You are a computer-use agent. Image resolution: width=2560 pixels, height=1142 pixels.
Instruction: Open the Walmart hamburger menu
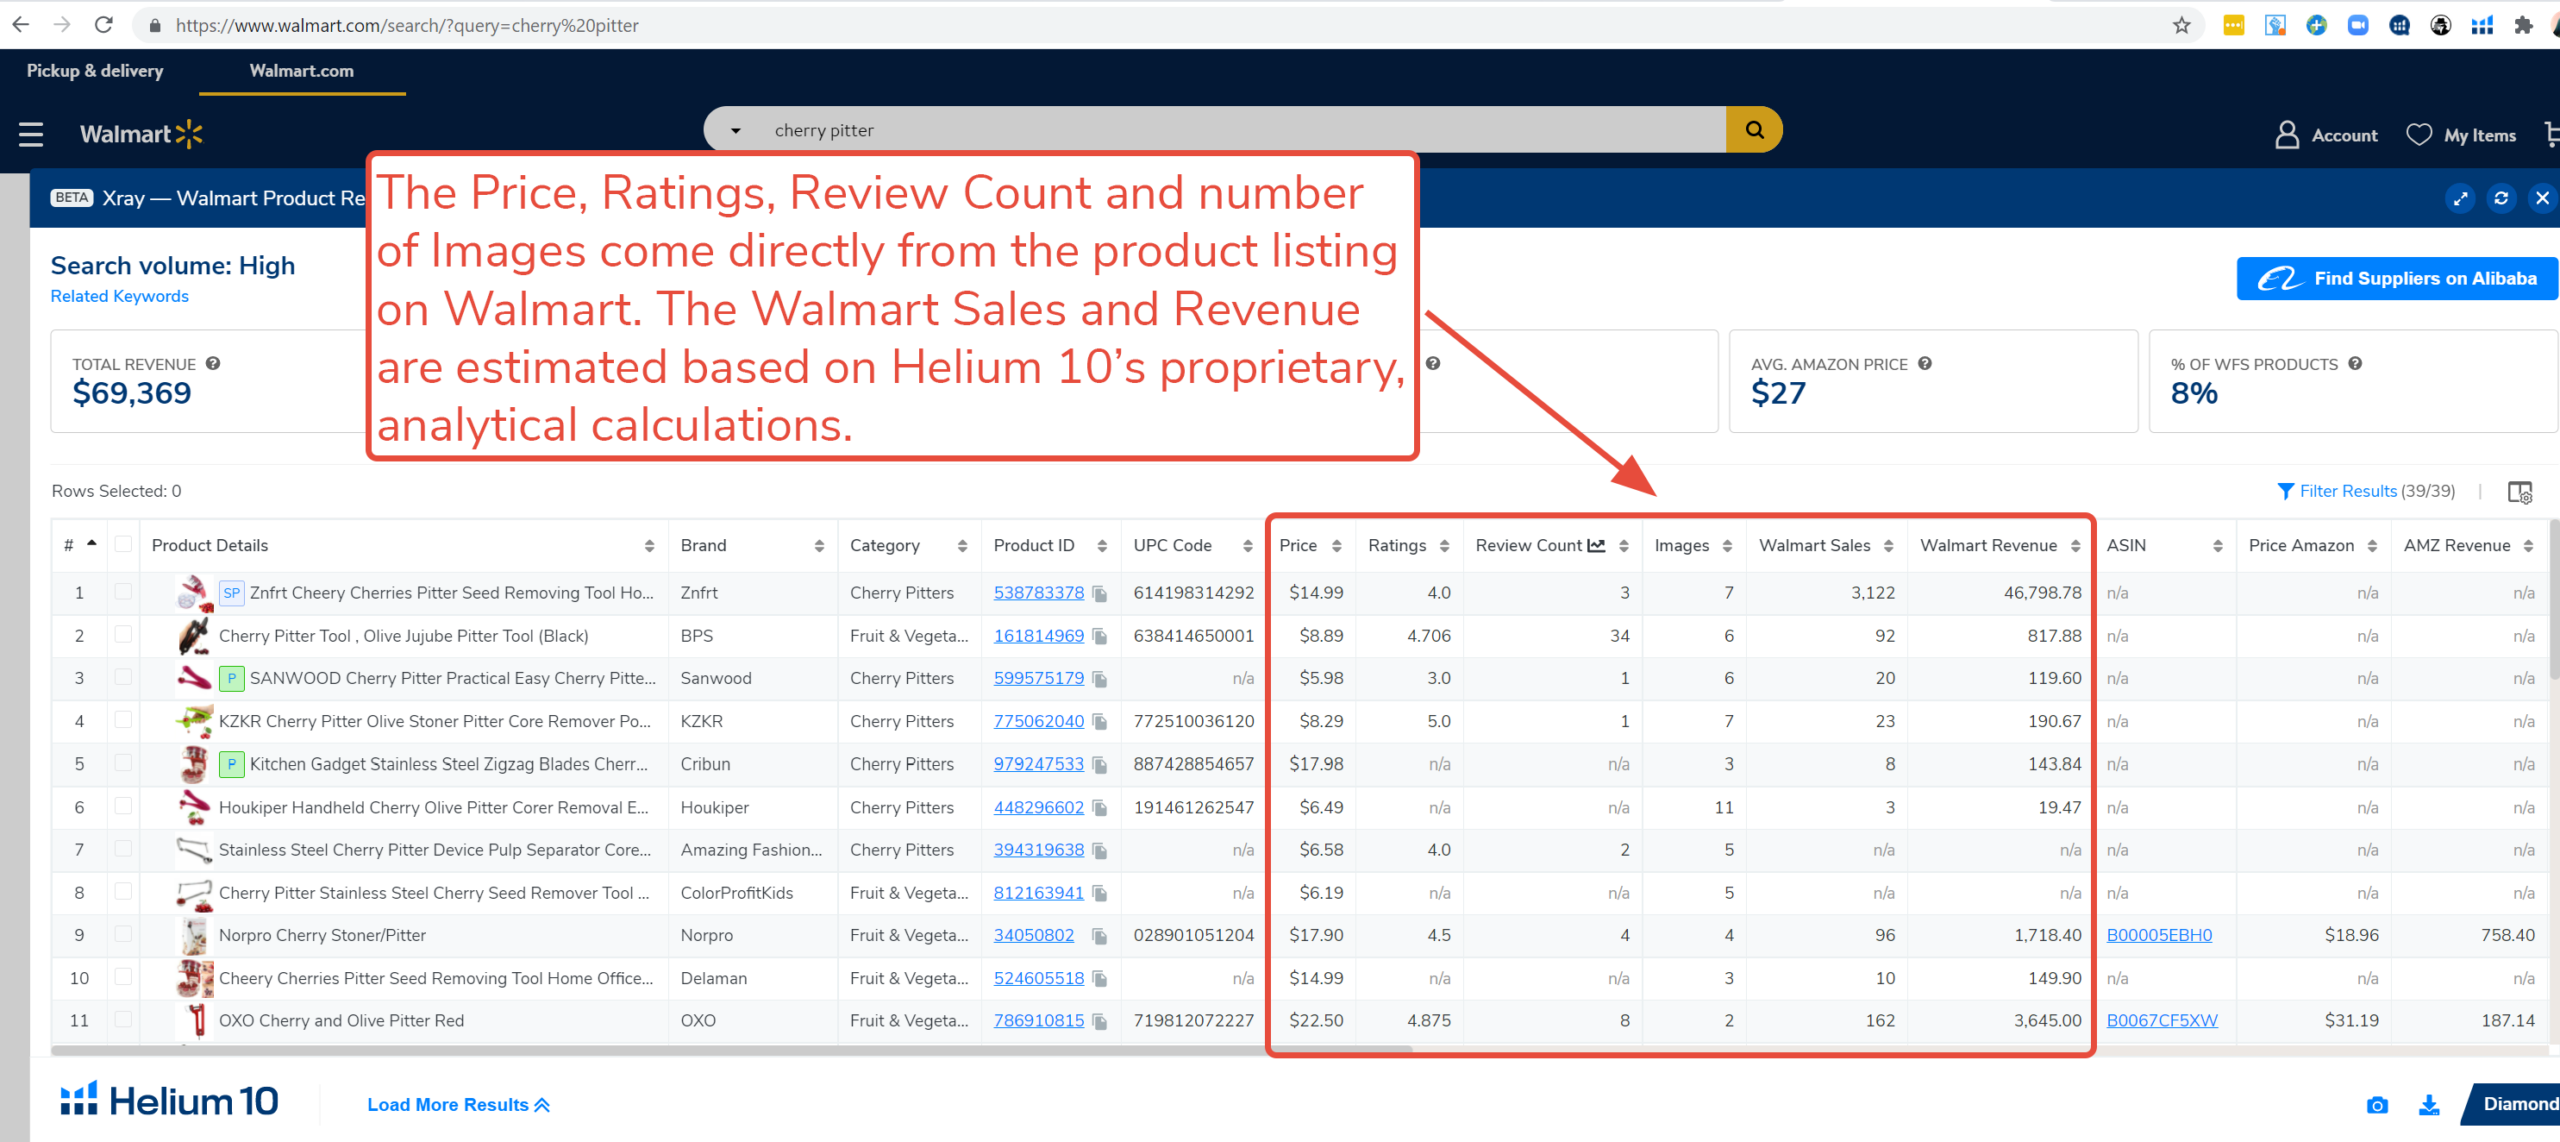pyautogui.click(x=31, y=134)
